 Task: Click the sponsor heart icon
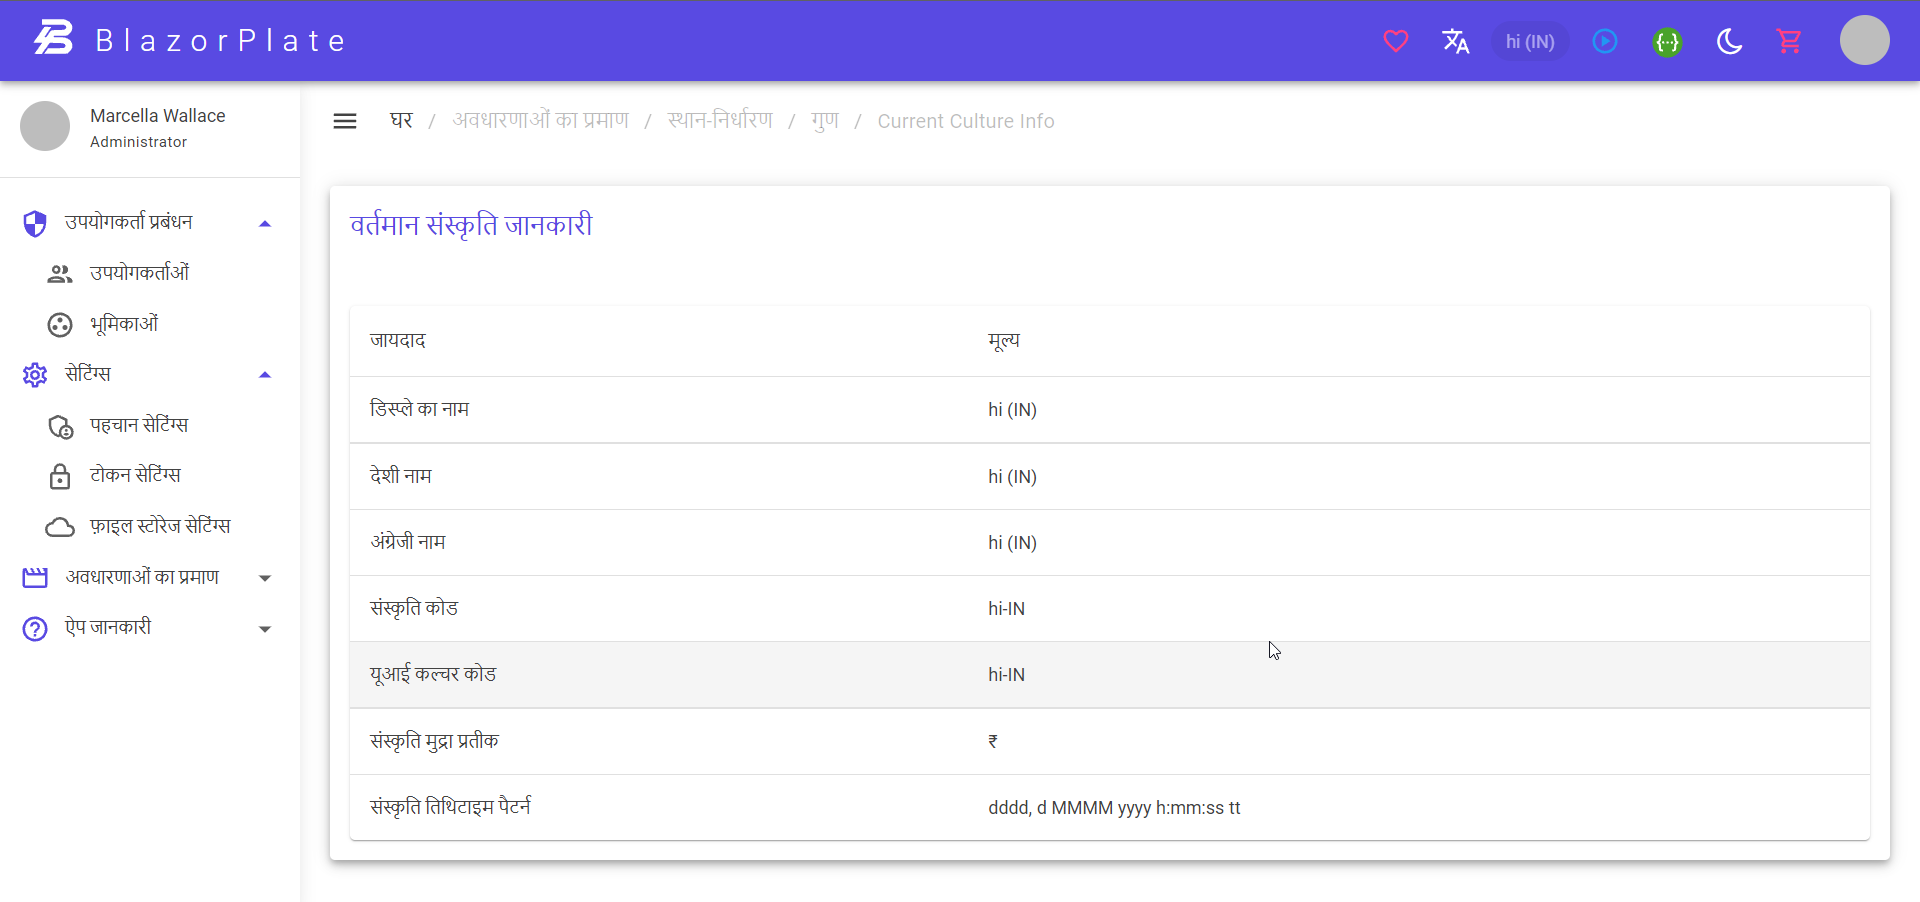1396,41
